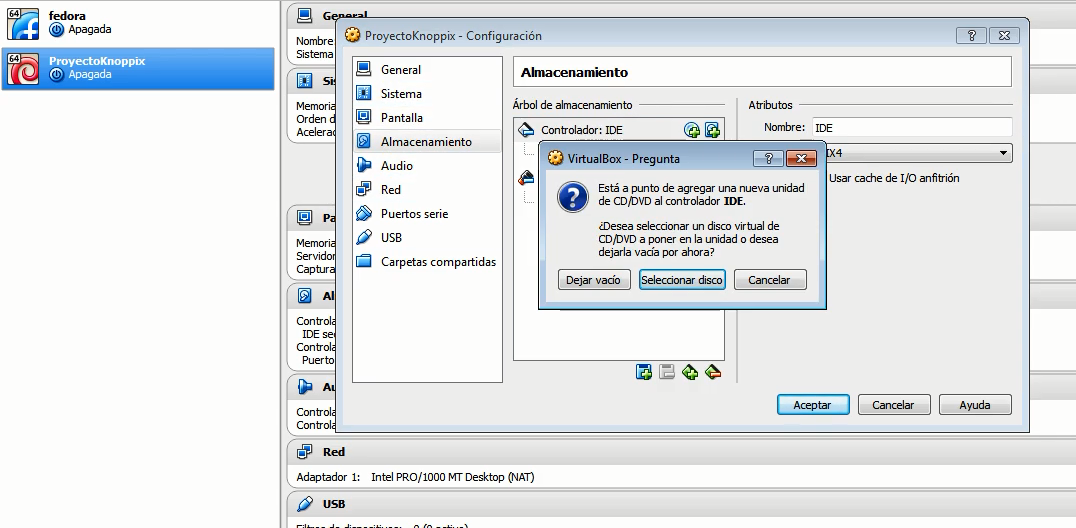Open the Audio settings page
This screenshot has height=528, width=1076.
[428, 165]
